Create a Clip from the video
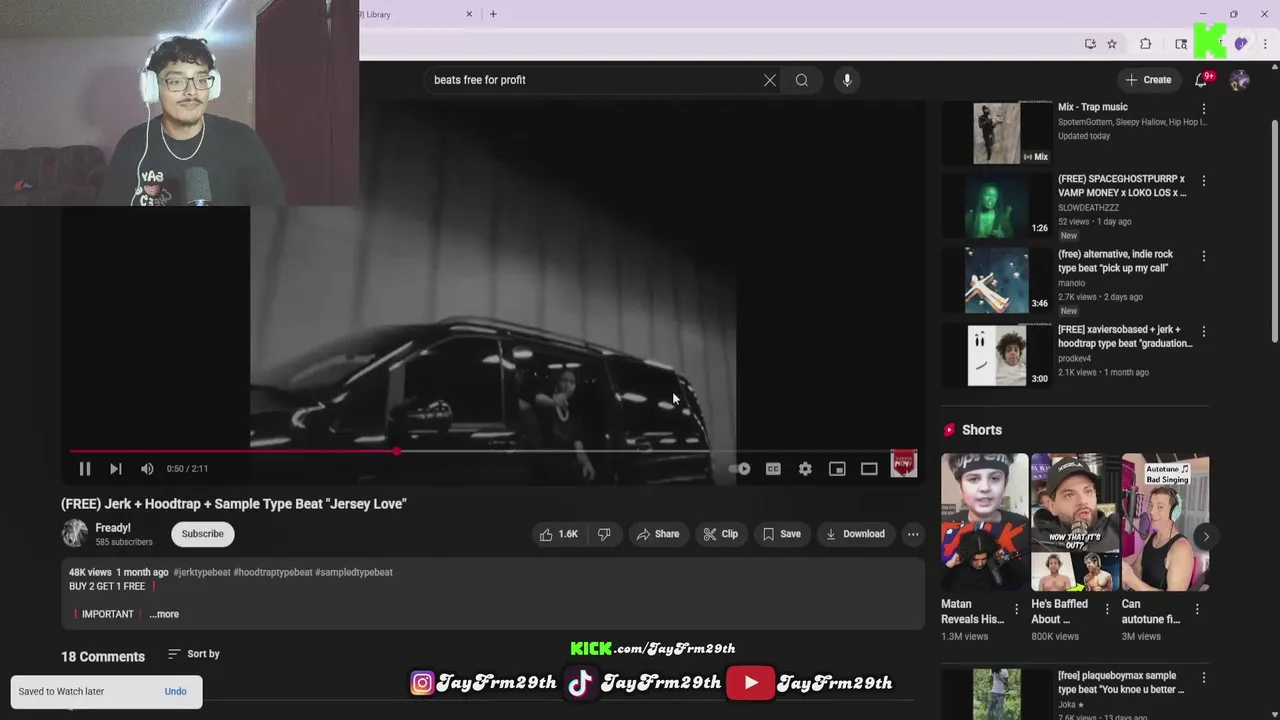 pyautogui.click(x=720, y=534)
